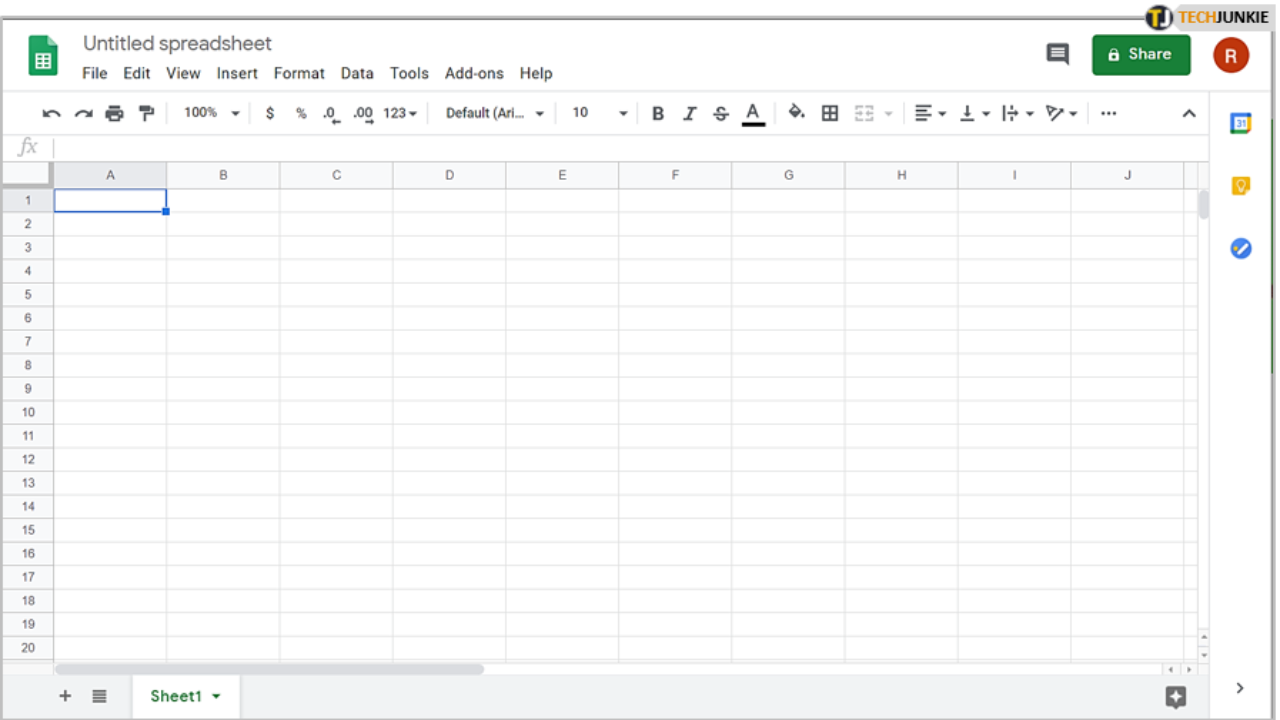Click the Share button

point(1141,54)
